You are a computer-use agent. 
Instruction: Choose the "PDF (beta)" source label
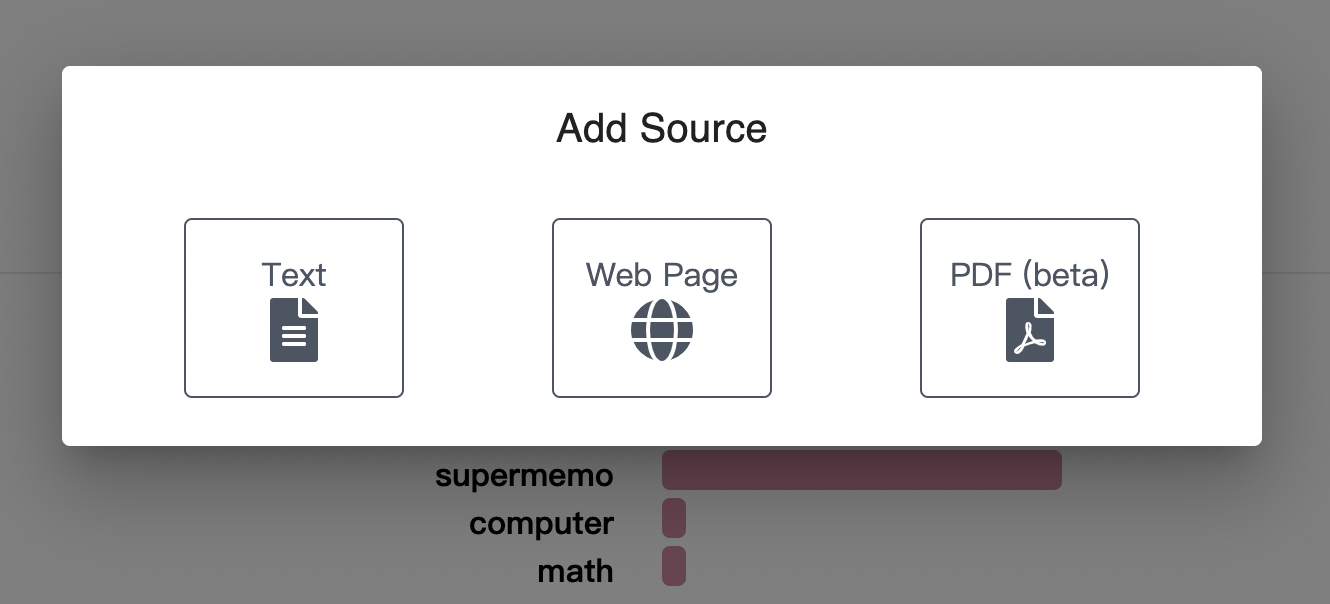point(1030,275)
